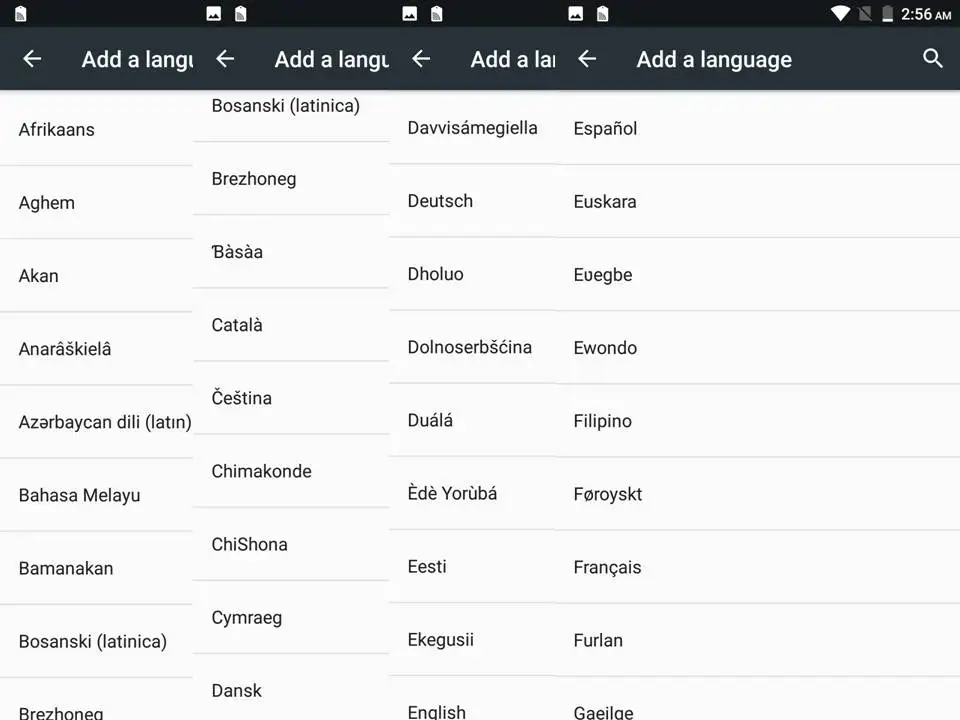The image size is (960, 720).
Task: Tap the battery icon in the status bar
Action: 886,14
